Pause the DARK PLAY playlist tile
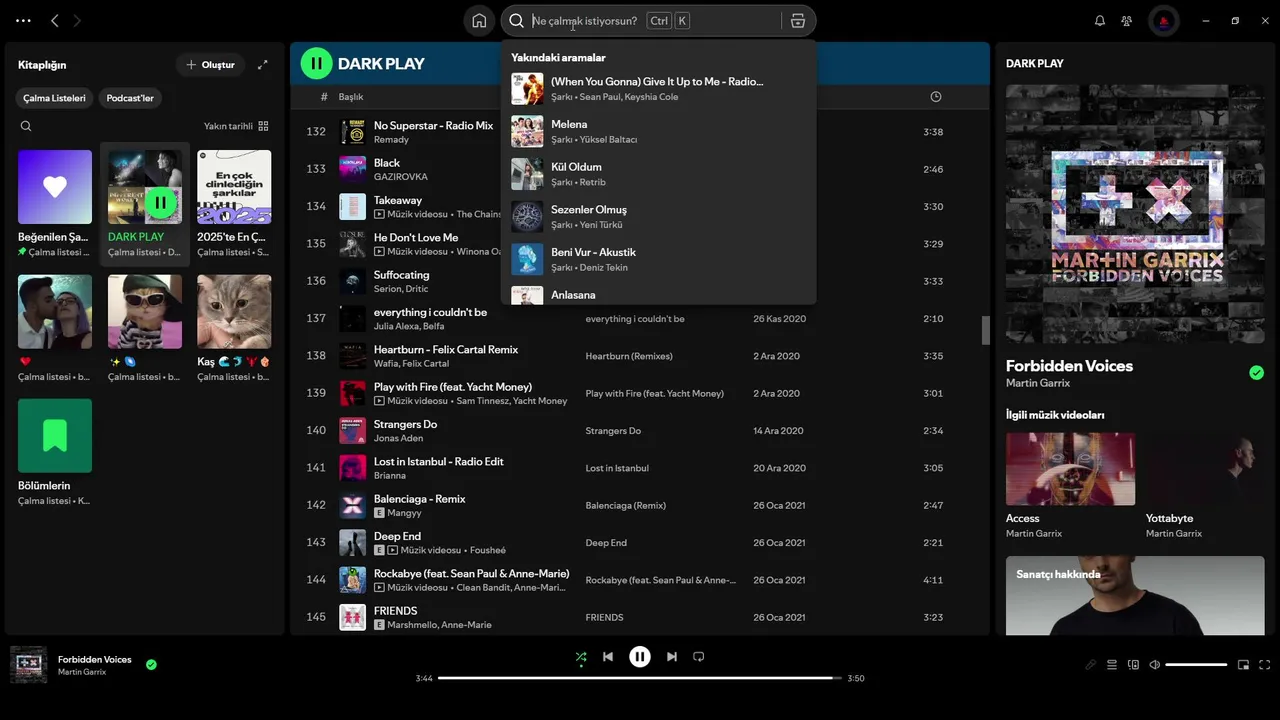This screenshot has width=1280, height=720. (x=160, y=203)
